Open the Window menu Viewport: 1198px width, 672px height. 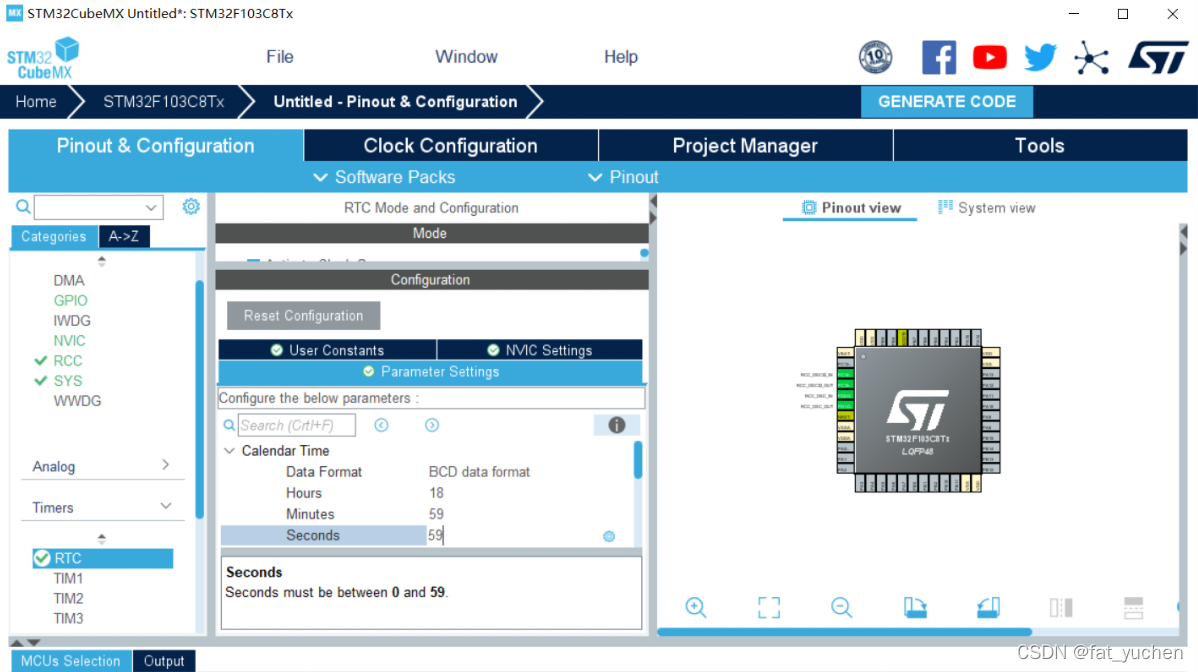[x=466, y=57]
